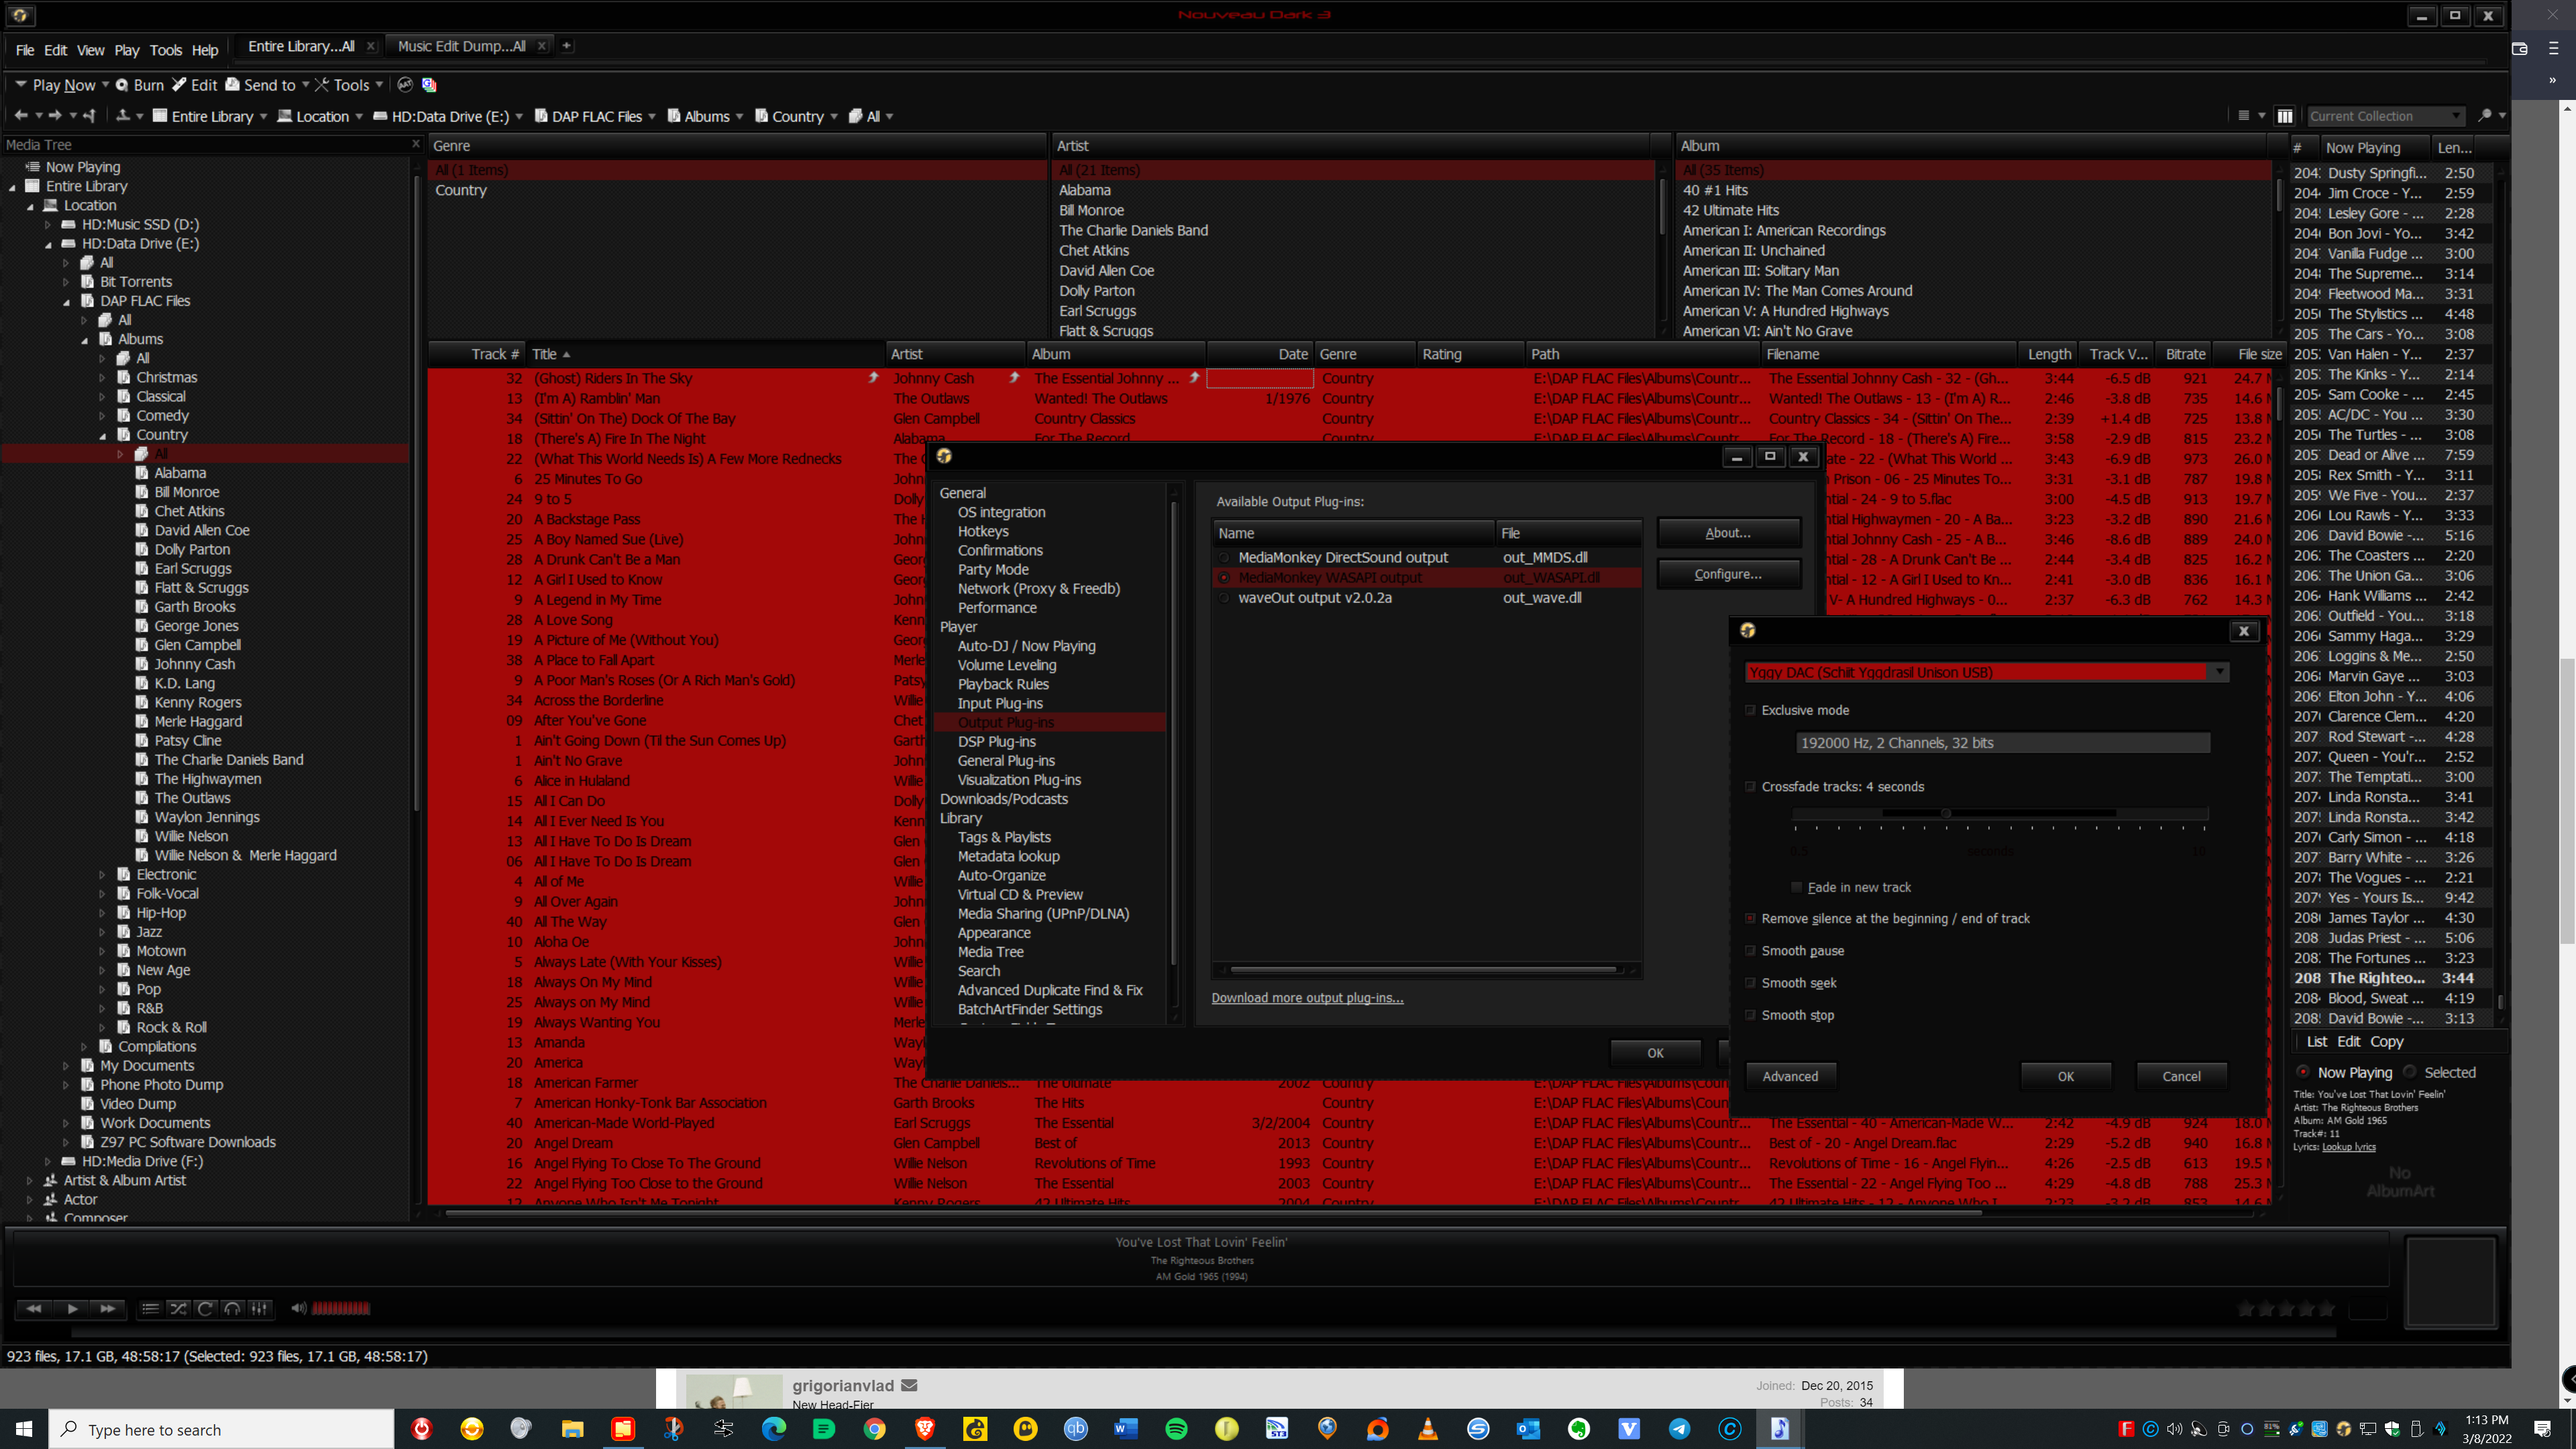Viewport: 2576px width, 1449px height.
Task: Click the Now Playing list icon in player bar
Action: [151, 1308]
